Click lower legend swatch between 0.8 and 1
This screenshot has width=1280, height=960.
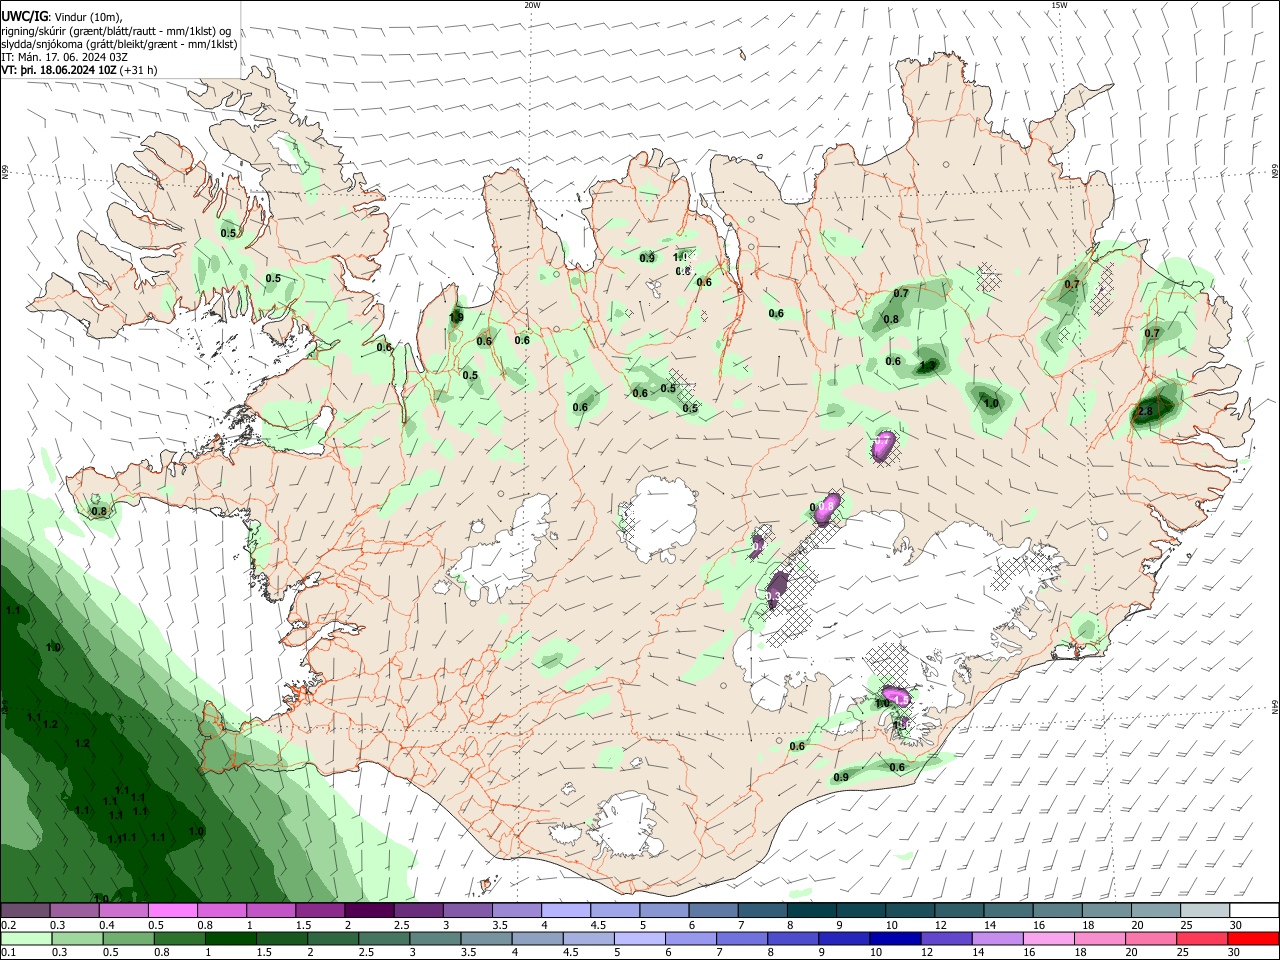coord(179,939)
